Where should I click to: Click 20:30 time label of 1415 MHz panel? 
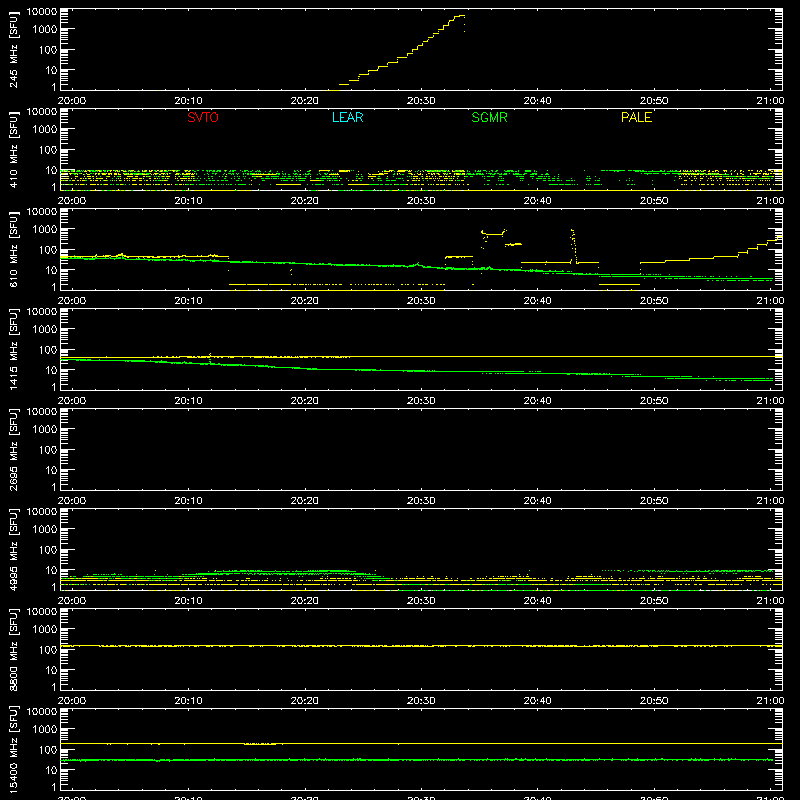421,401
